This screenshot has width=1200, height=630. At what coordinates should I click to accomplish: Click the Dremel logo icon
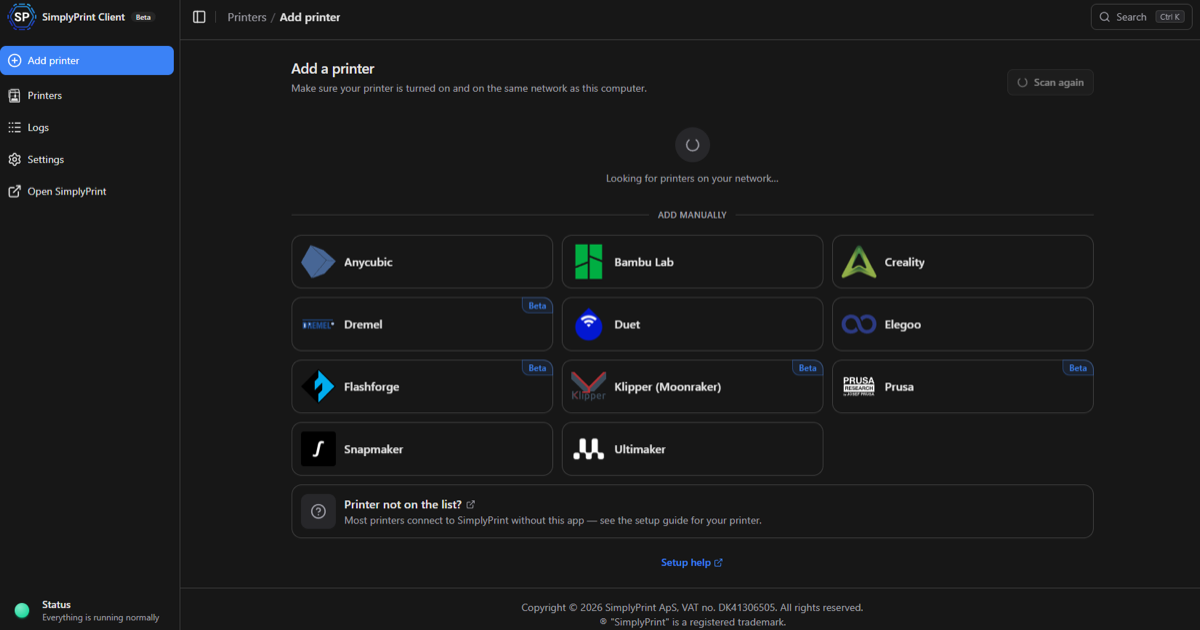click(x=318, y=324)
